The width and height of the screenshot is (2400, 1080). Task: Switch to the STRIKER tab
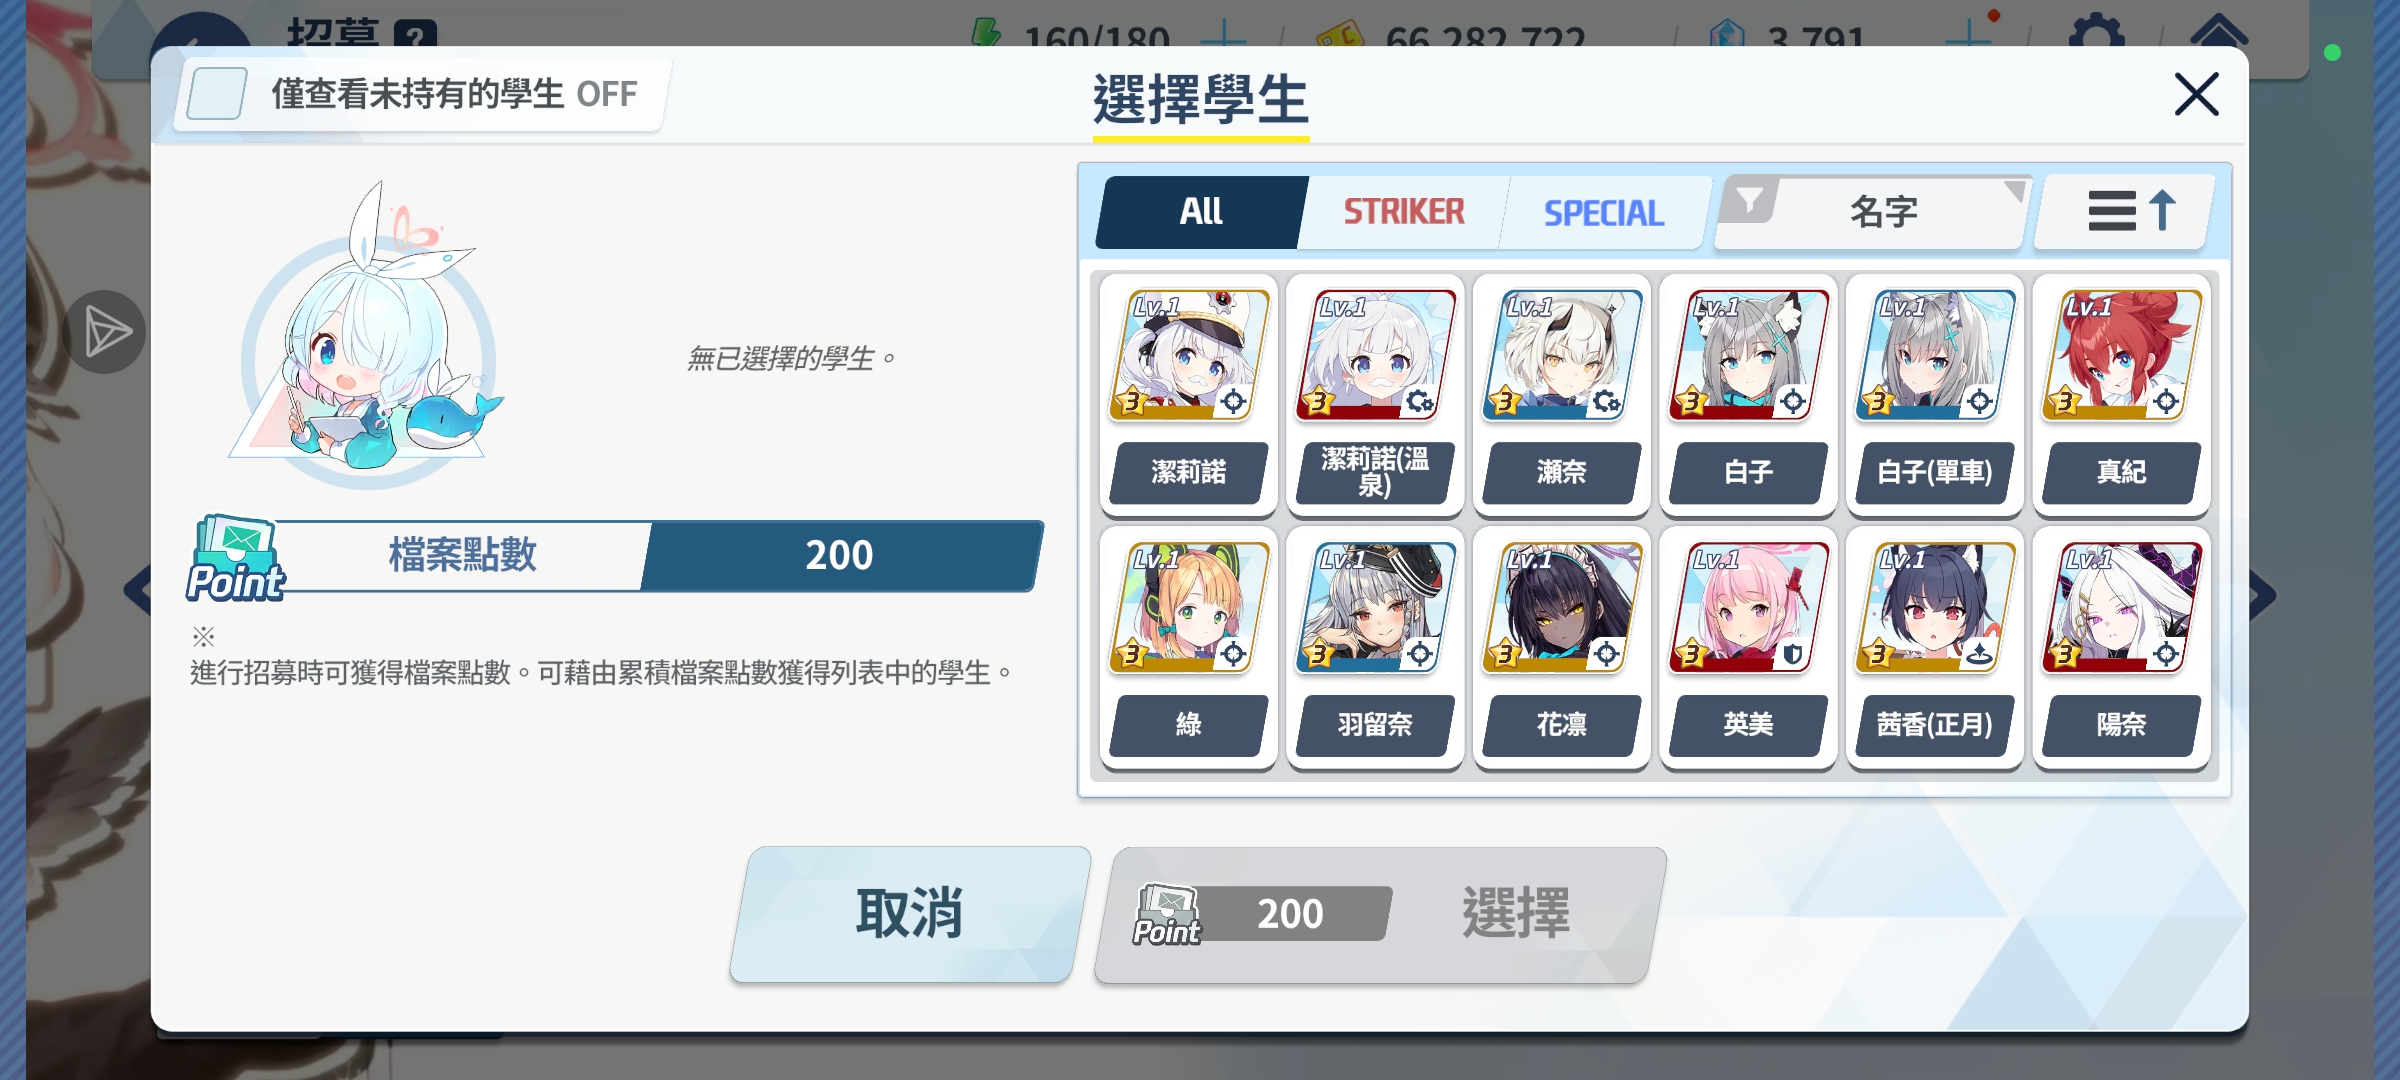click(x=1403, y=212)
